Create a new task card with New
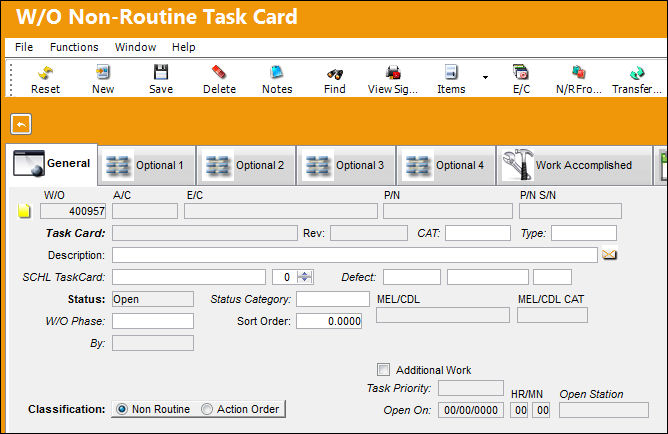This screenshot has width=668, height=434. point(103,79)
